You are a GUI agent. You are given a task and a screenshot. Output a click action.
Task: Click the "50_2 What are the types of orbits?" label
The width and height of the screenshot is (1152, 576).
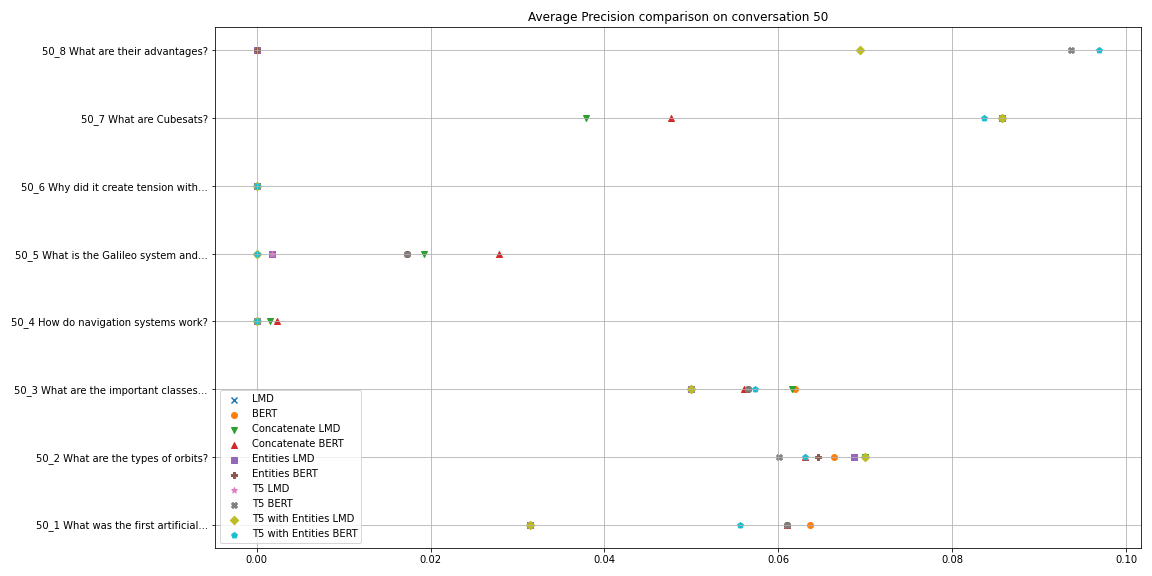pos(122,458)
